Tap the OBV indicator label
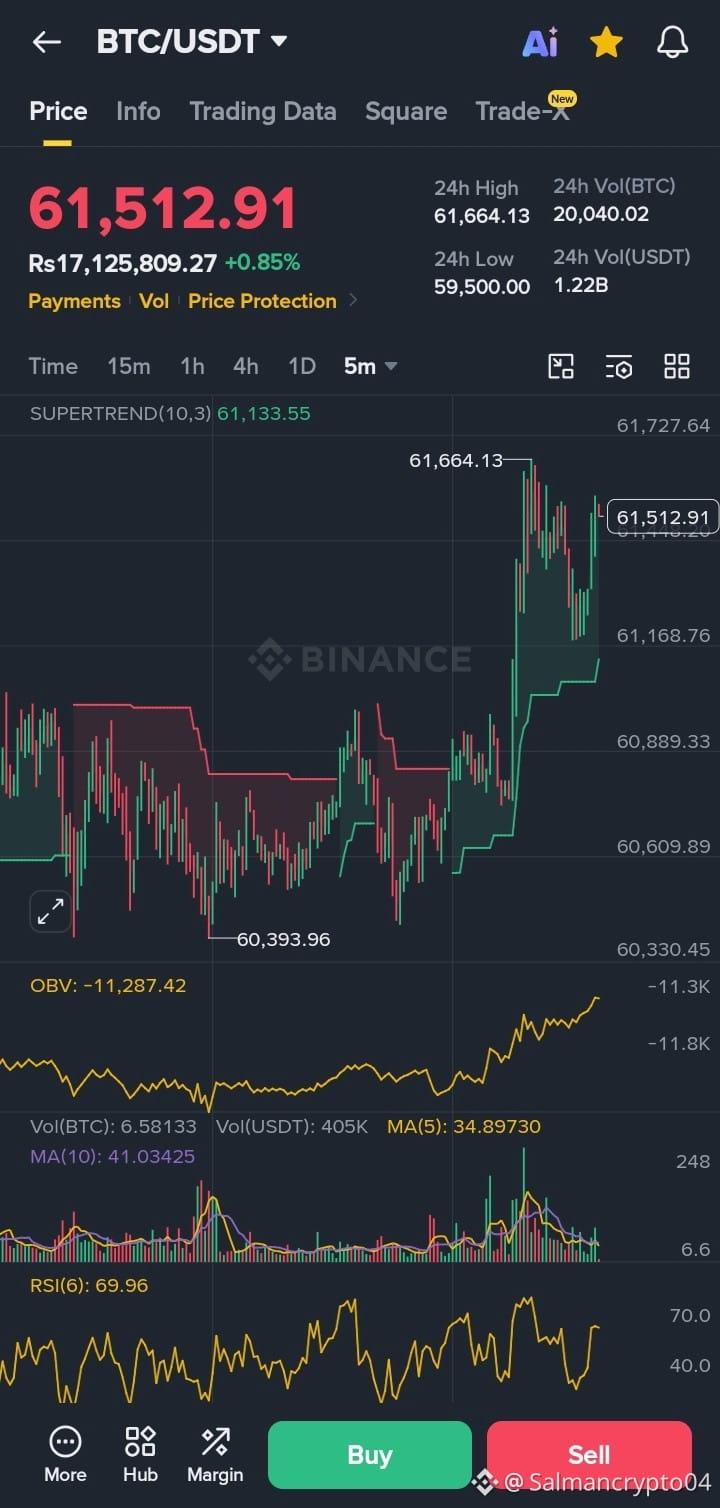 tap(108, 985)
